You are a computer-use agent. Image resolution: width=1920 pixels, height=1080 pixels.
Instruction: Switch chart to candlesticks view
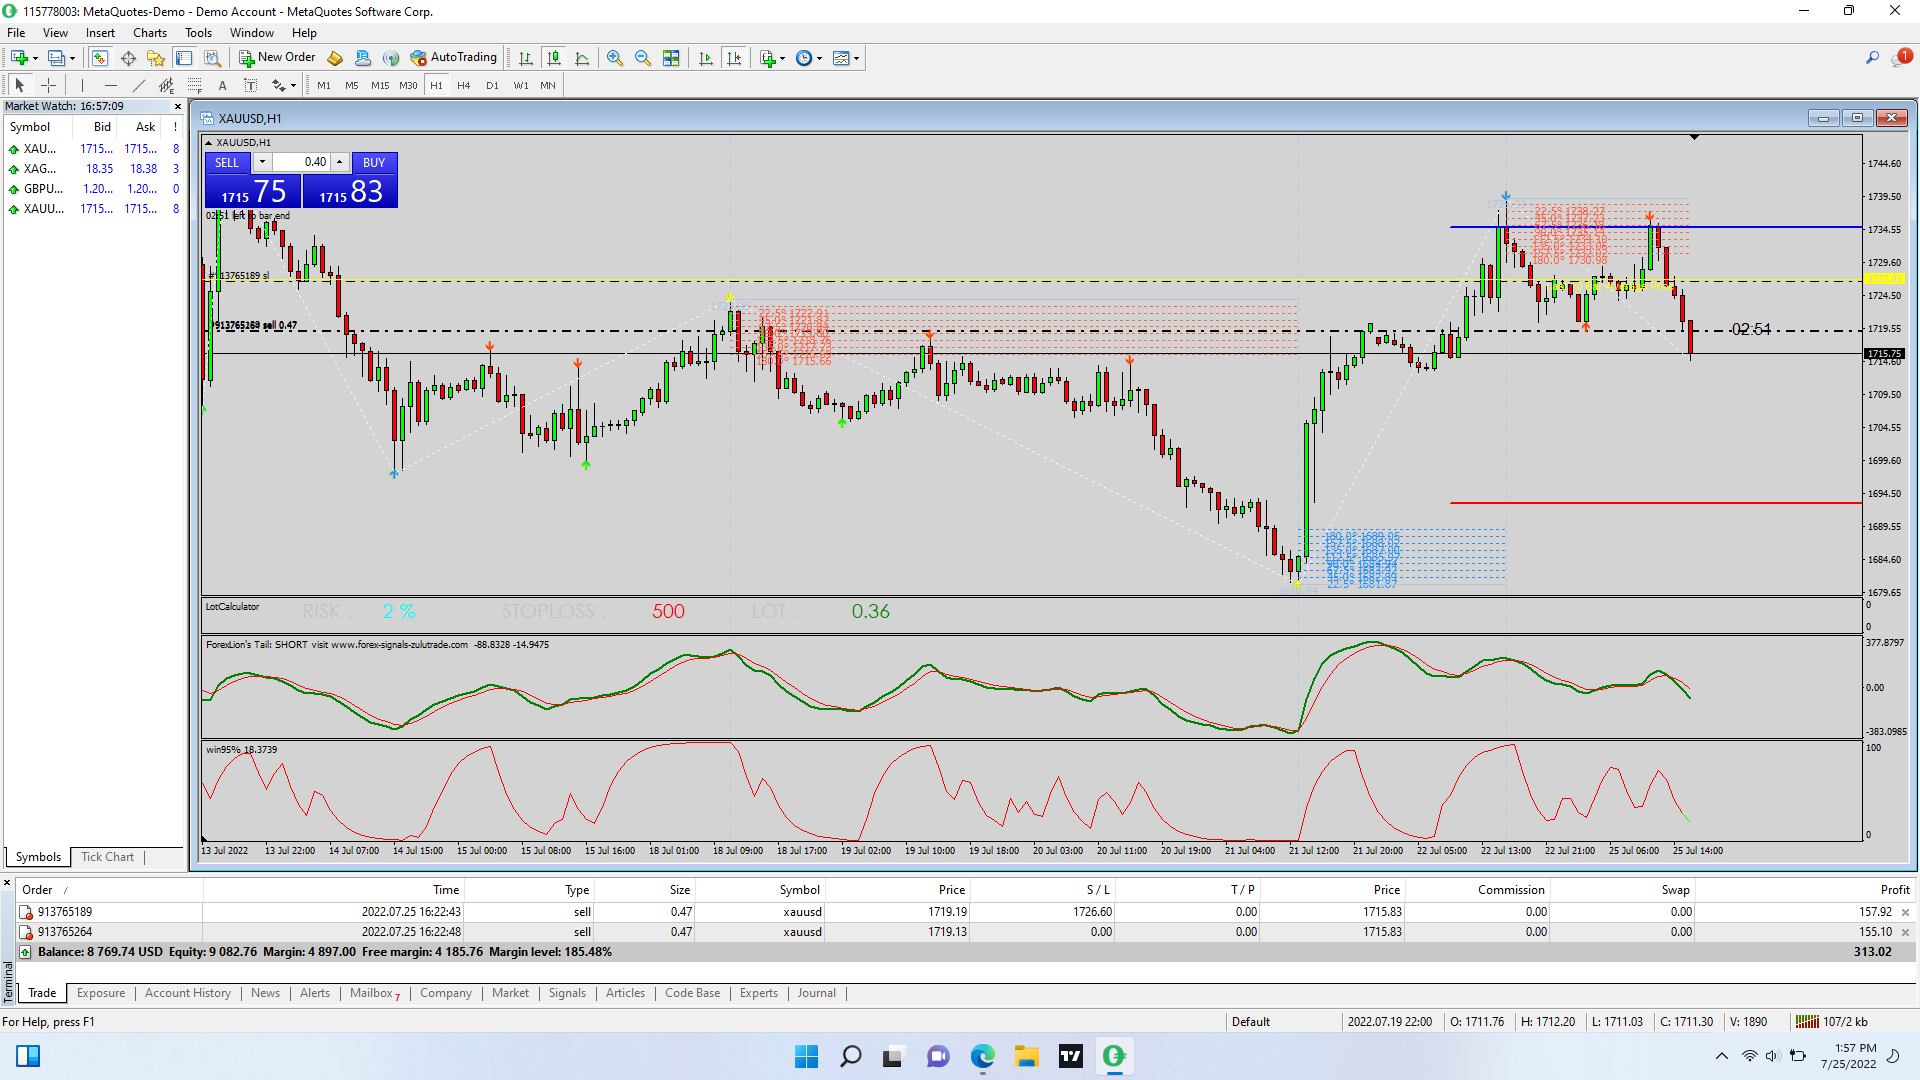point(554,58)
